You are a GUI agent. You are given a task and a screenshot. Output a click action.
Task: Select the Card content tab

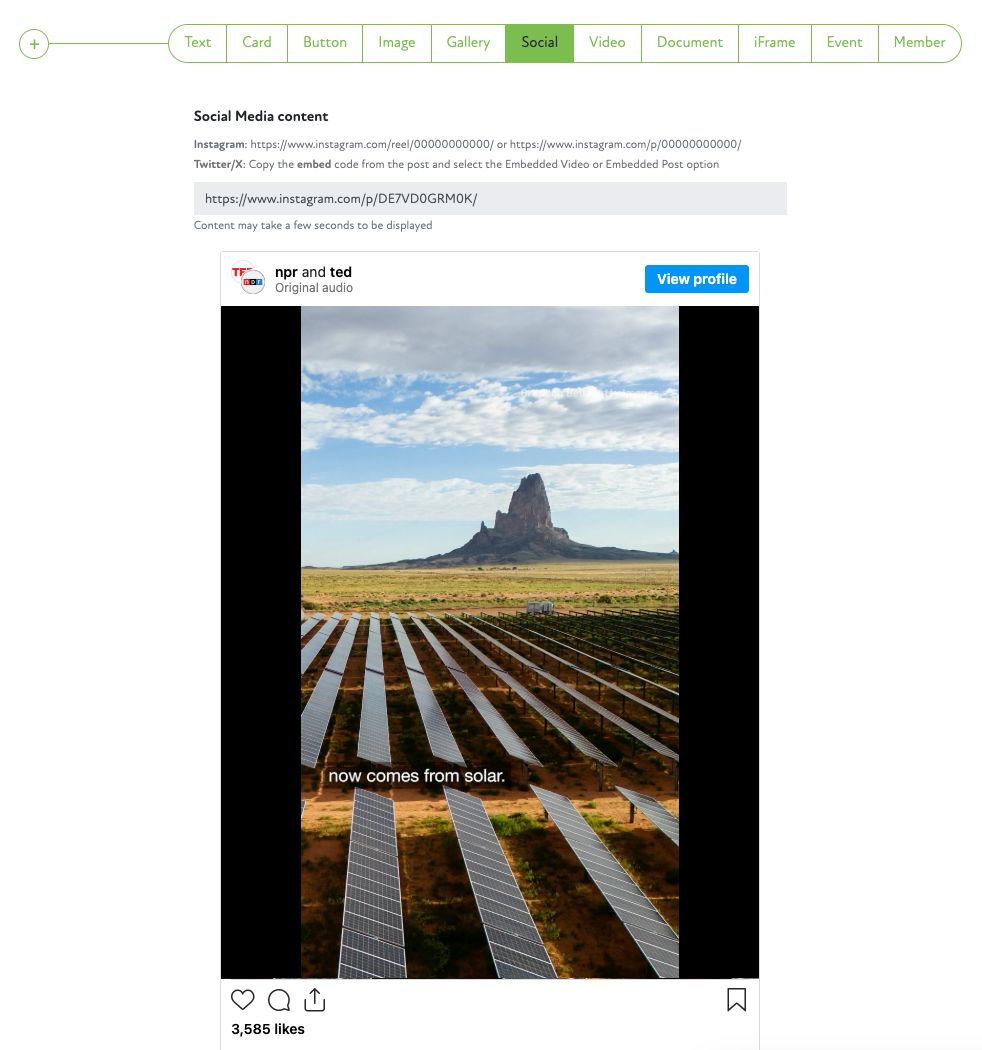[x=257, y=43]
